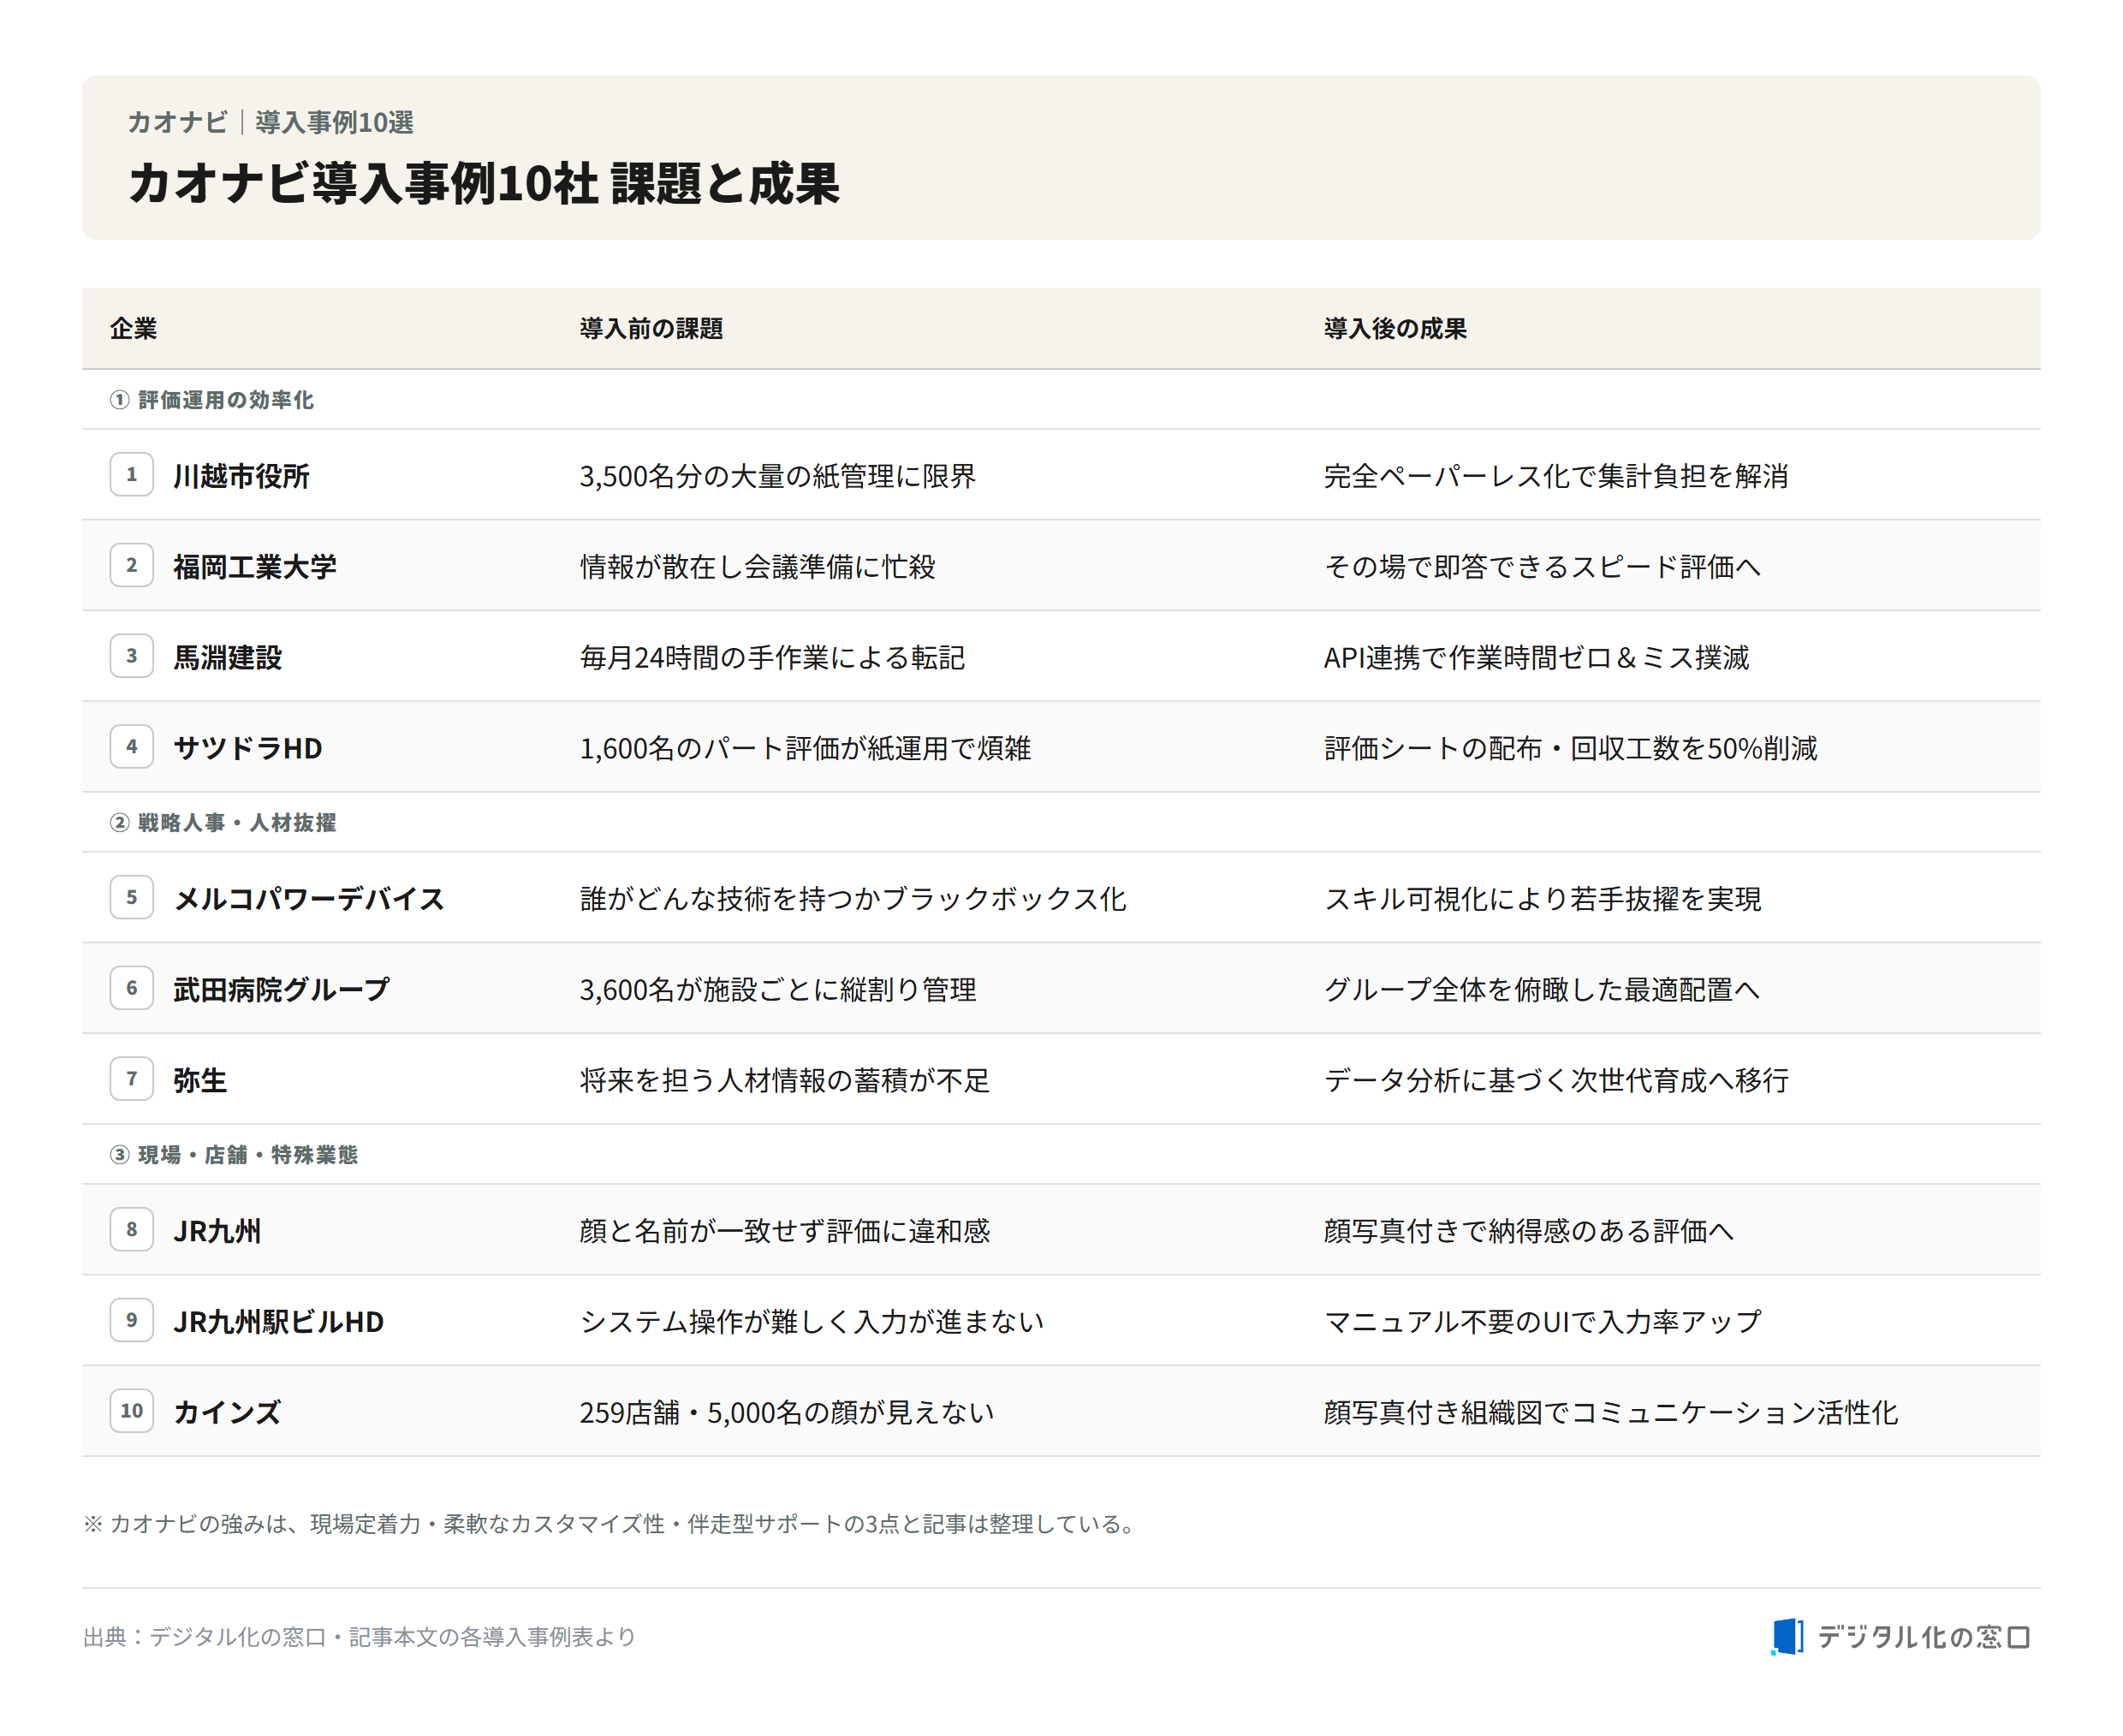Click the company name サツドラHD

point(248,748)
